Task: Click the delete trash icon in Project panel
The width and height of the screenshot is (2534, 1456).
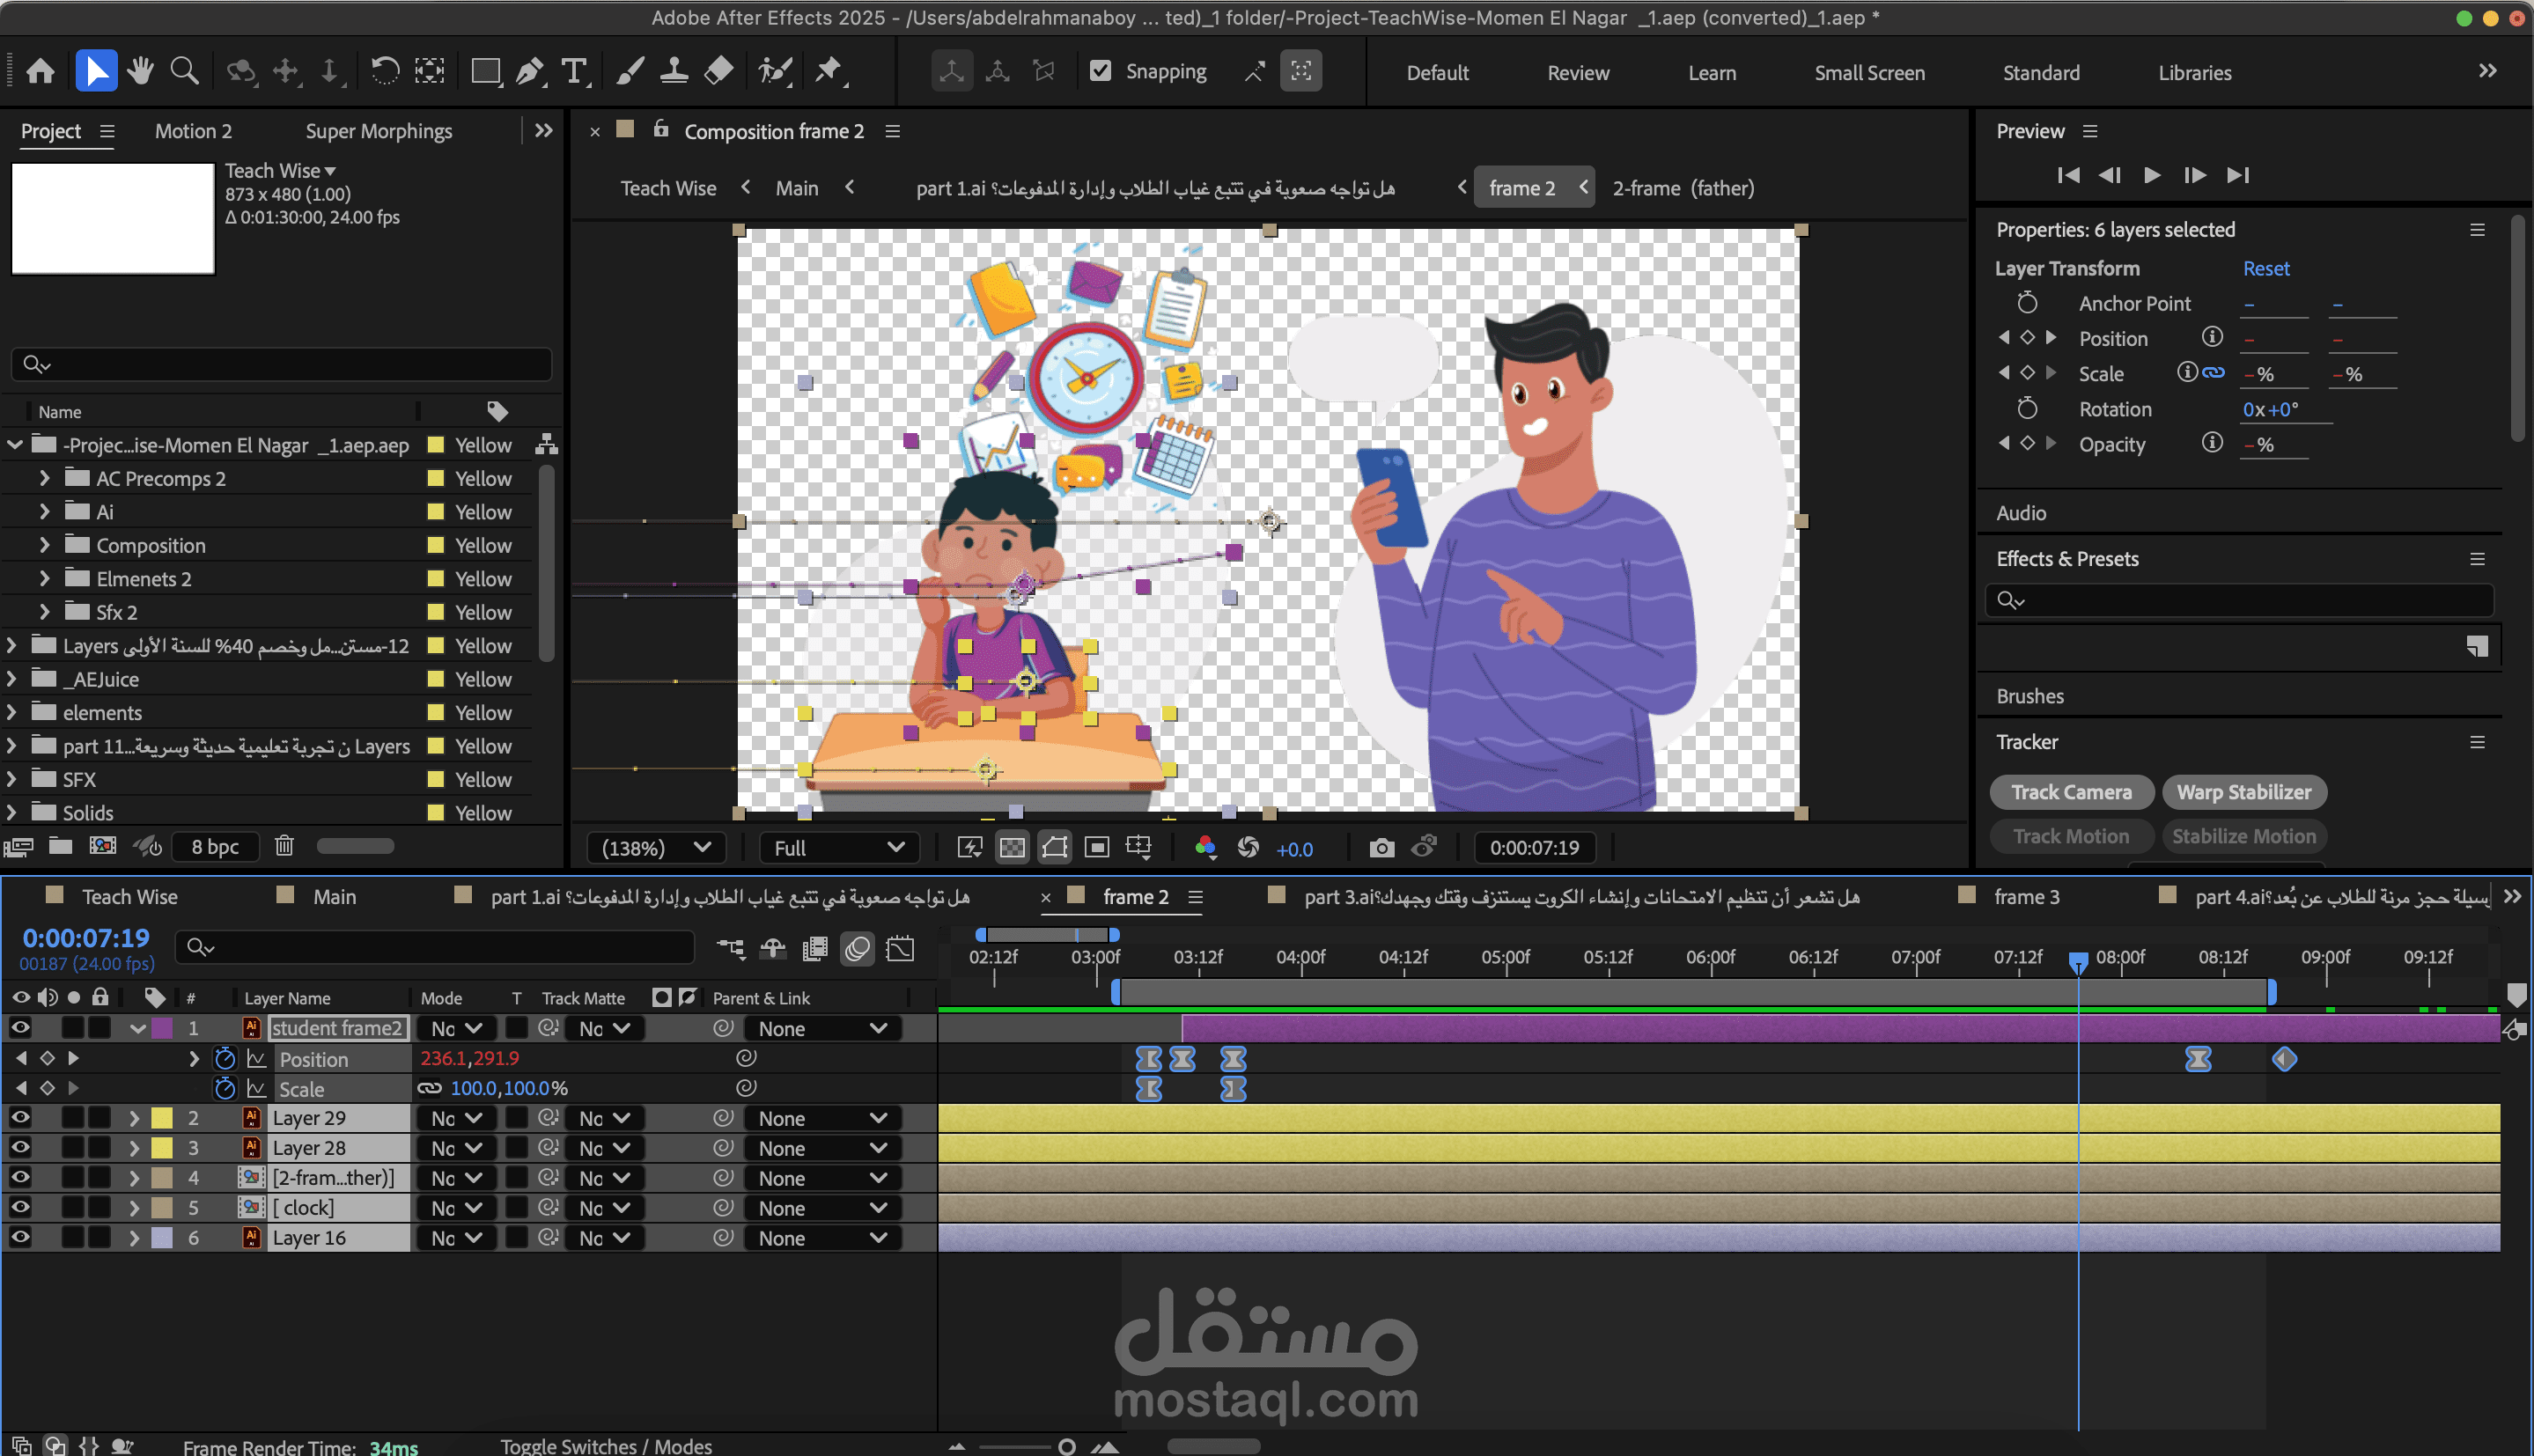Action: tap(284, 846)
